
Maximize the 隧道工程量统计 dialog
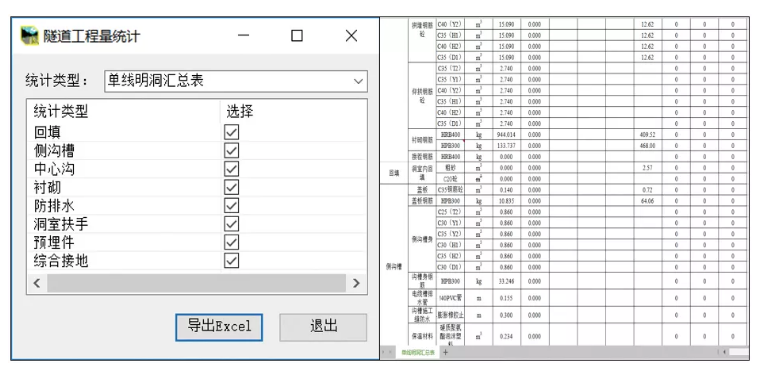click(x=297, y=35)
